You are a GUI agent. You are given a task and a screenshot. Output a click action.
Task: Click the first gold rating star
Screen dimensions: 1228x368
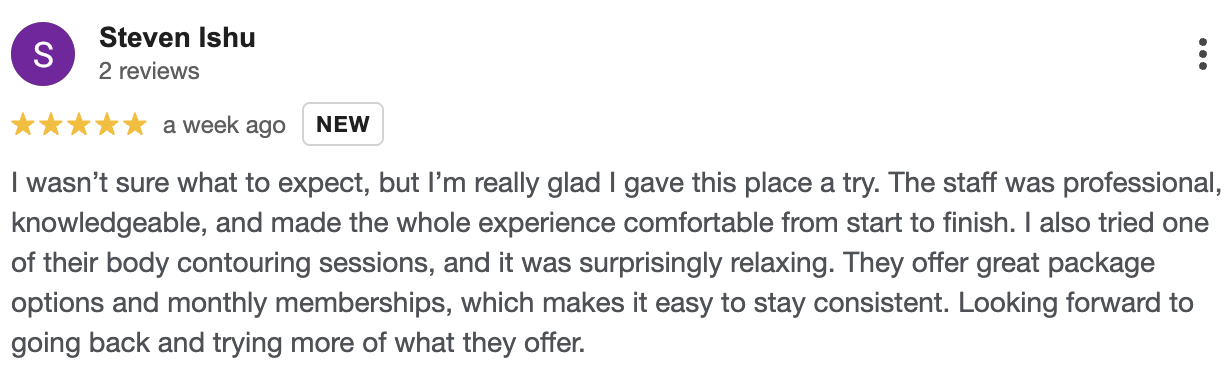coord(23,125)
